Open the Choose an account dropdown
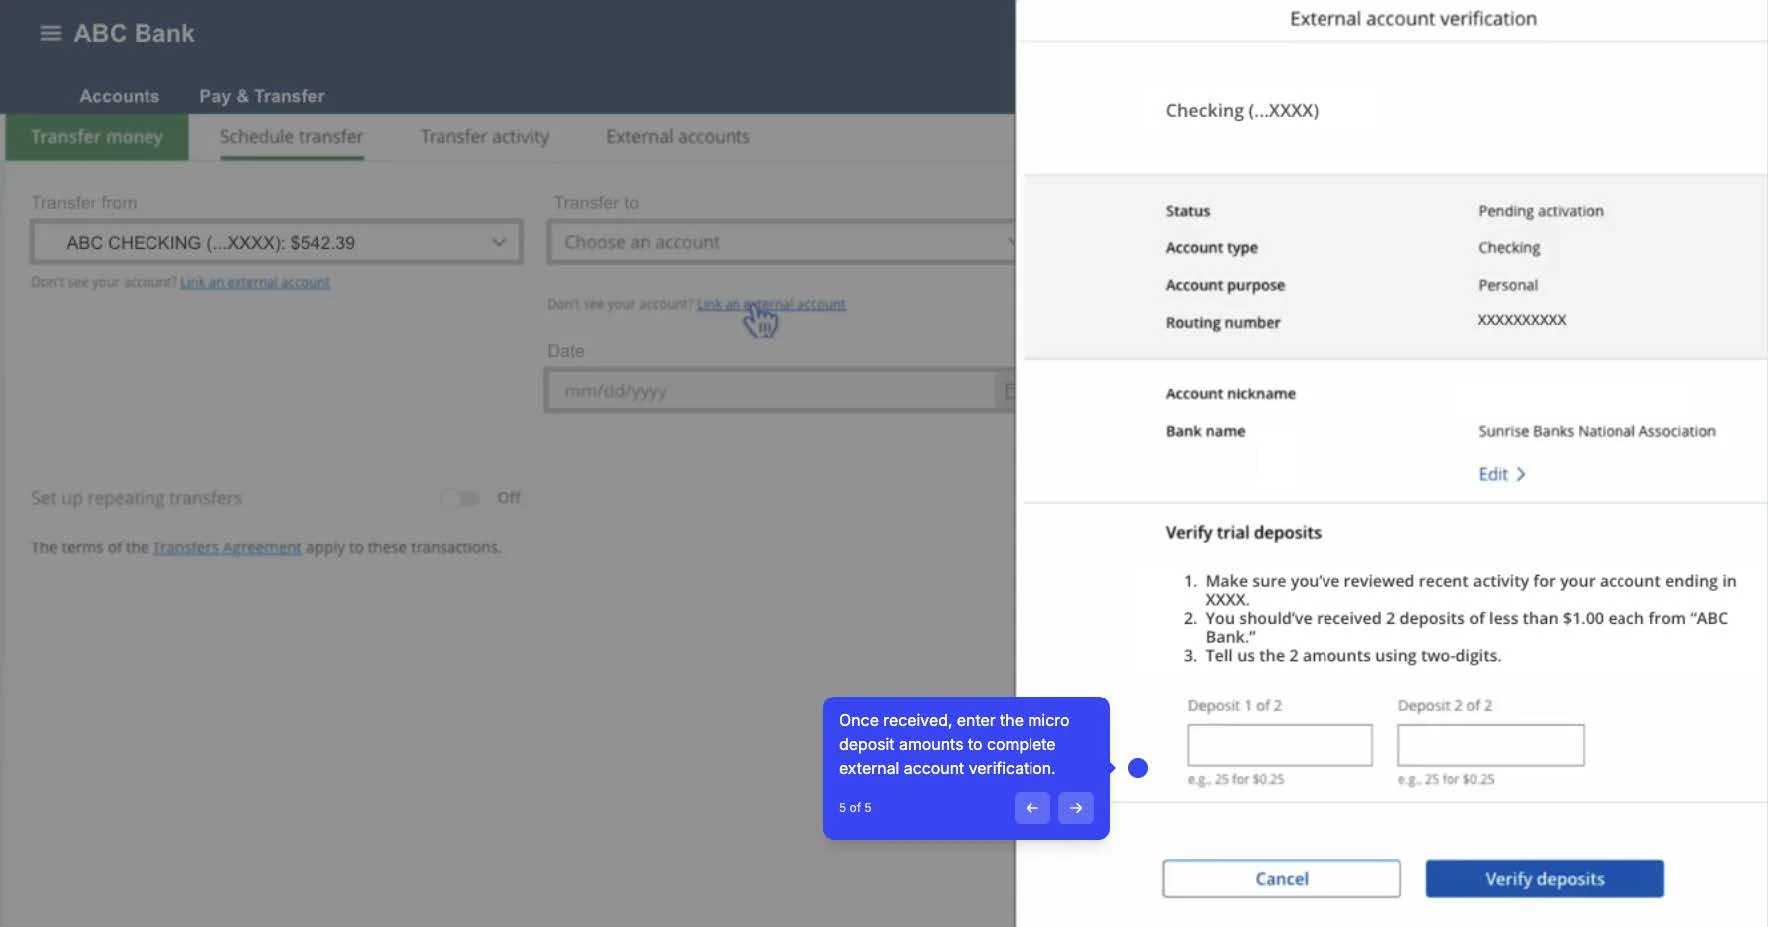The width and height of the screenshot is (1768, 927). (781, 243)
